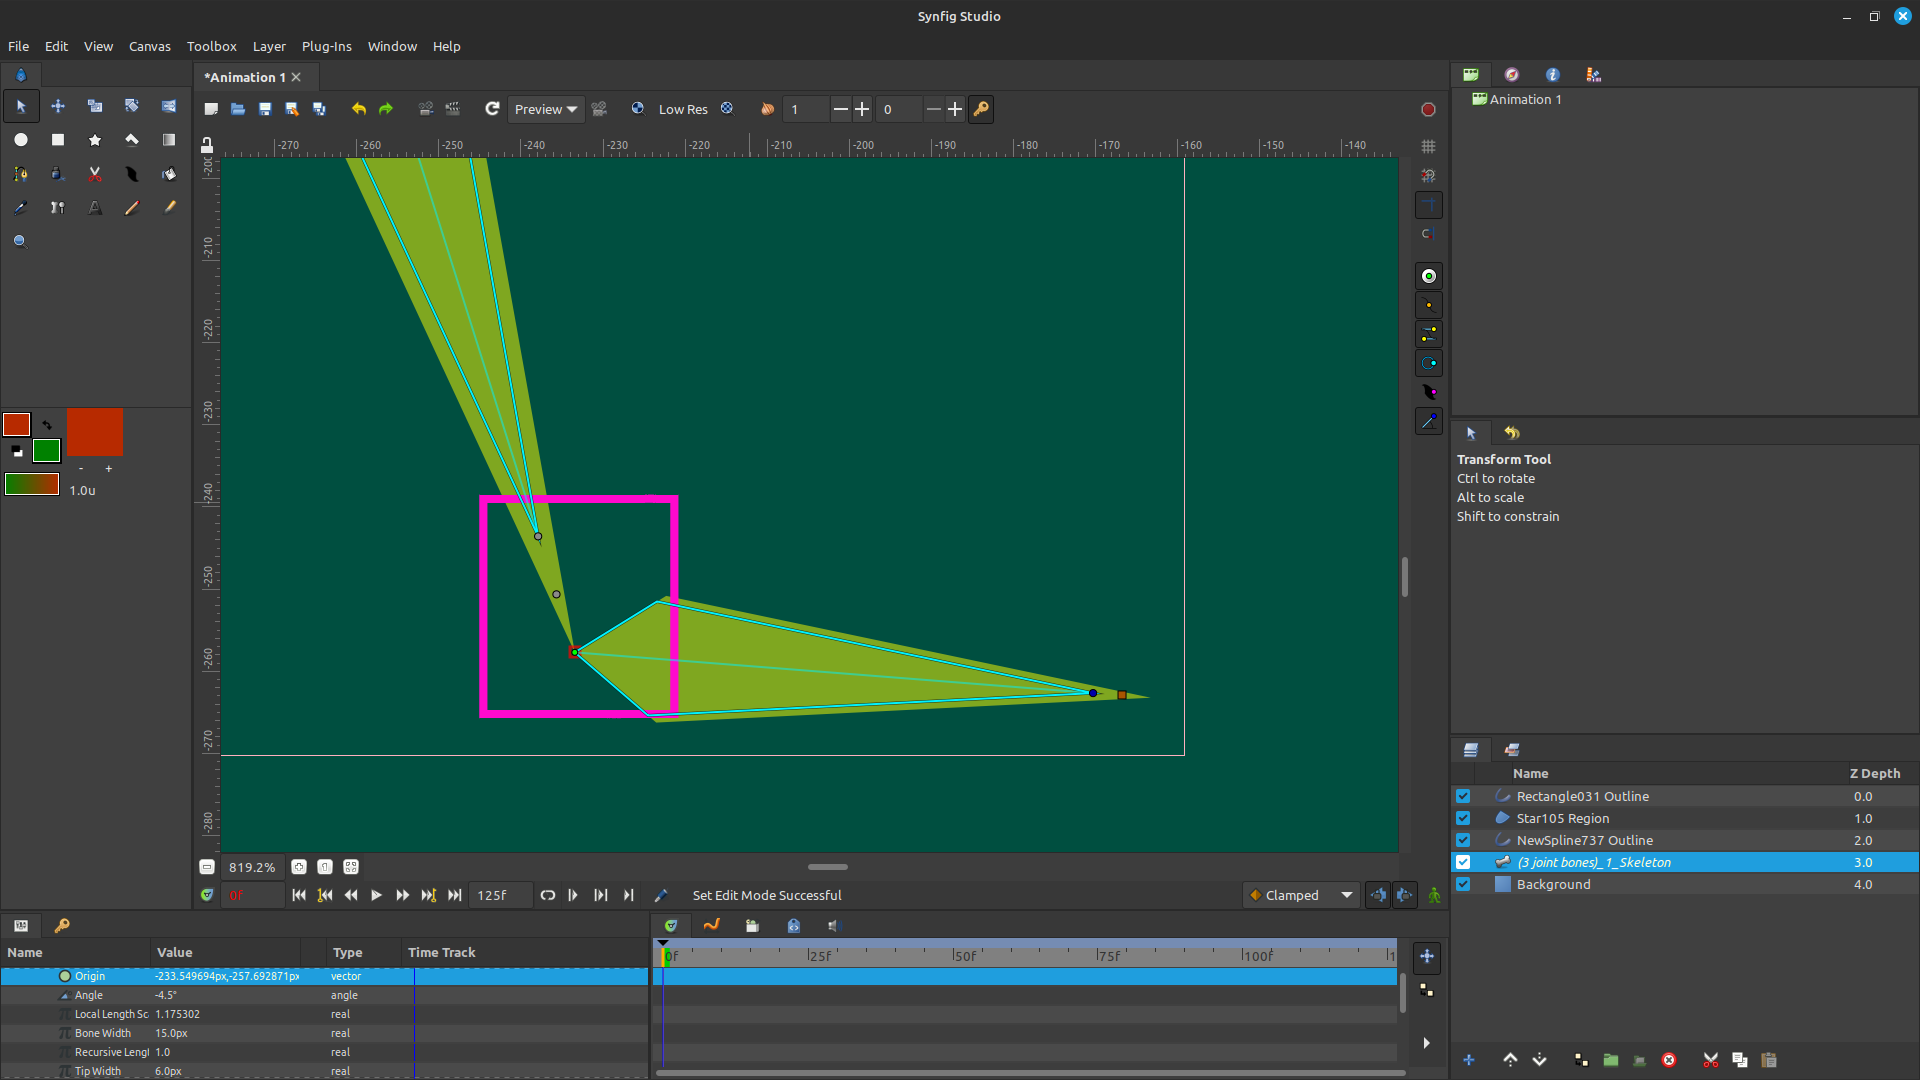1920x1080 pixels.
Task: Open the Toolbox menu
Action: [212, 46]
